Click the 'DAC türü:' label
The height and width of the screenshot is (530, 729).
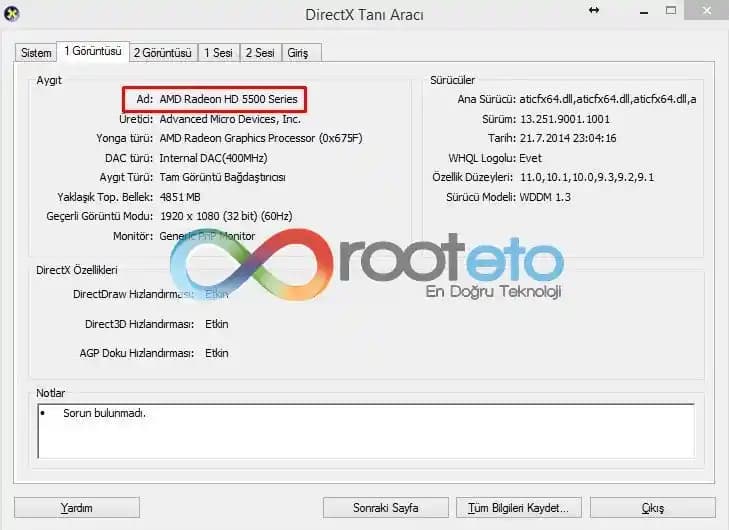129,158
